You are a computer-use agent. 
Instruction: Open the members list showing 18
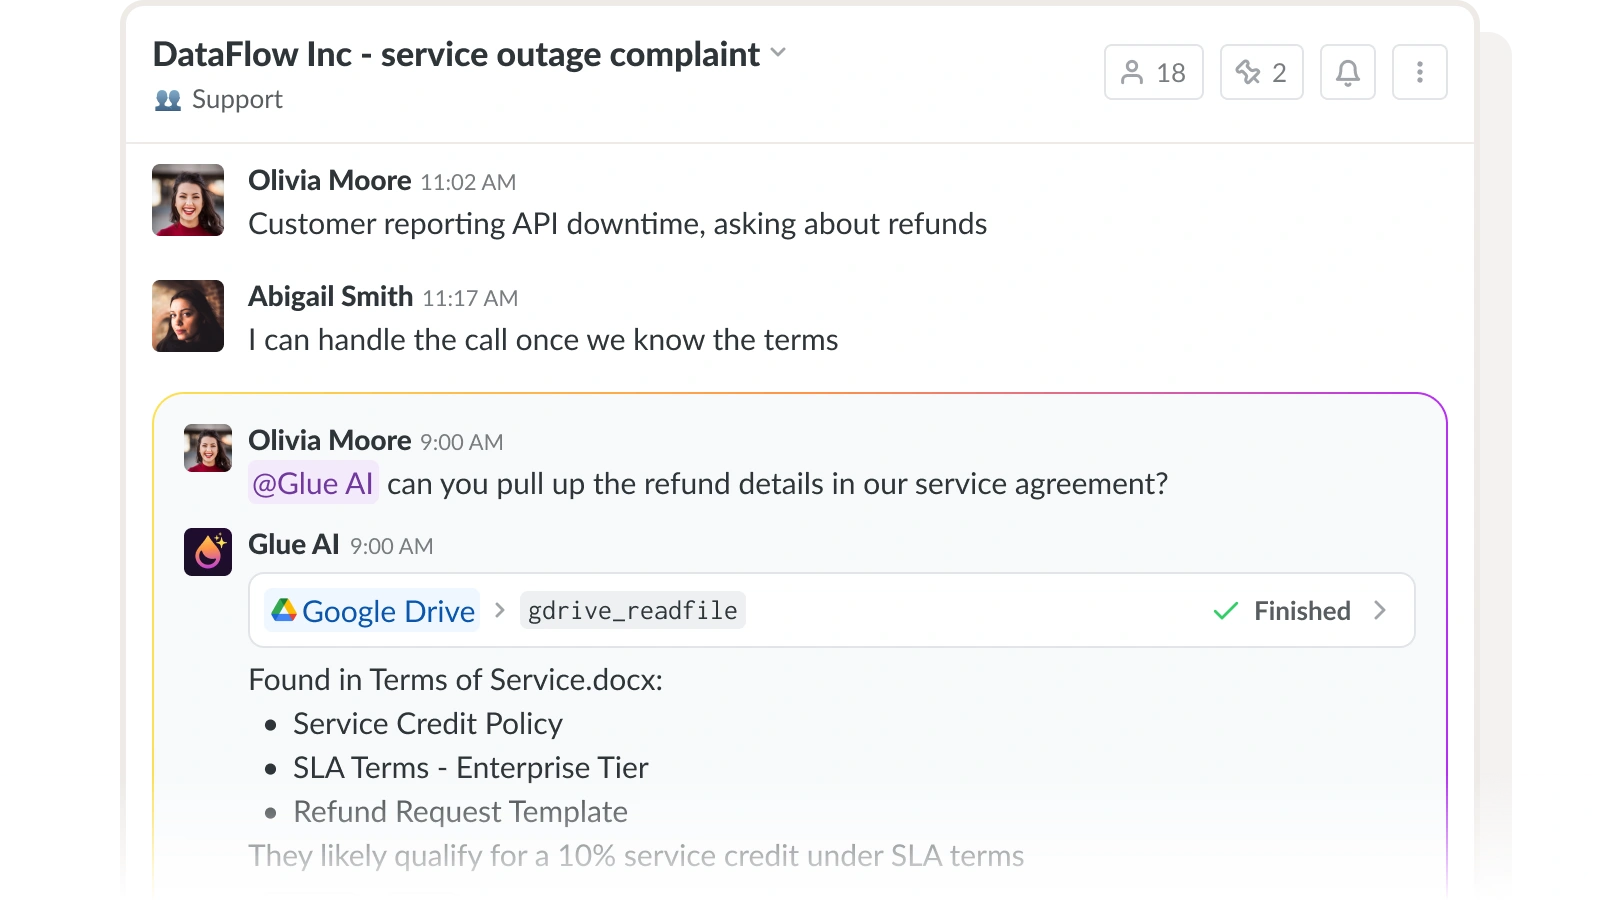click(x=1153, y=72)
